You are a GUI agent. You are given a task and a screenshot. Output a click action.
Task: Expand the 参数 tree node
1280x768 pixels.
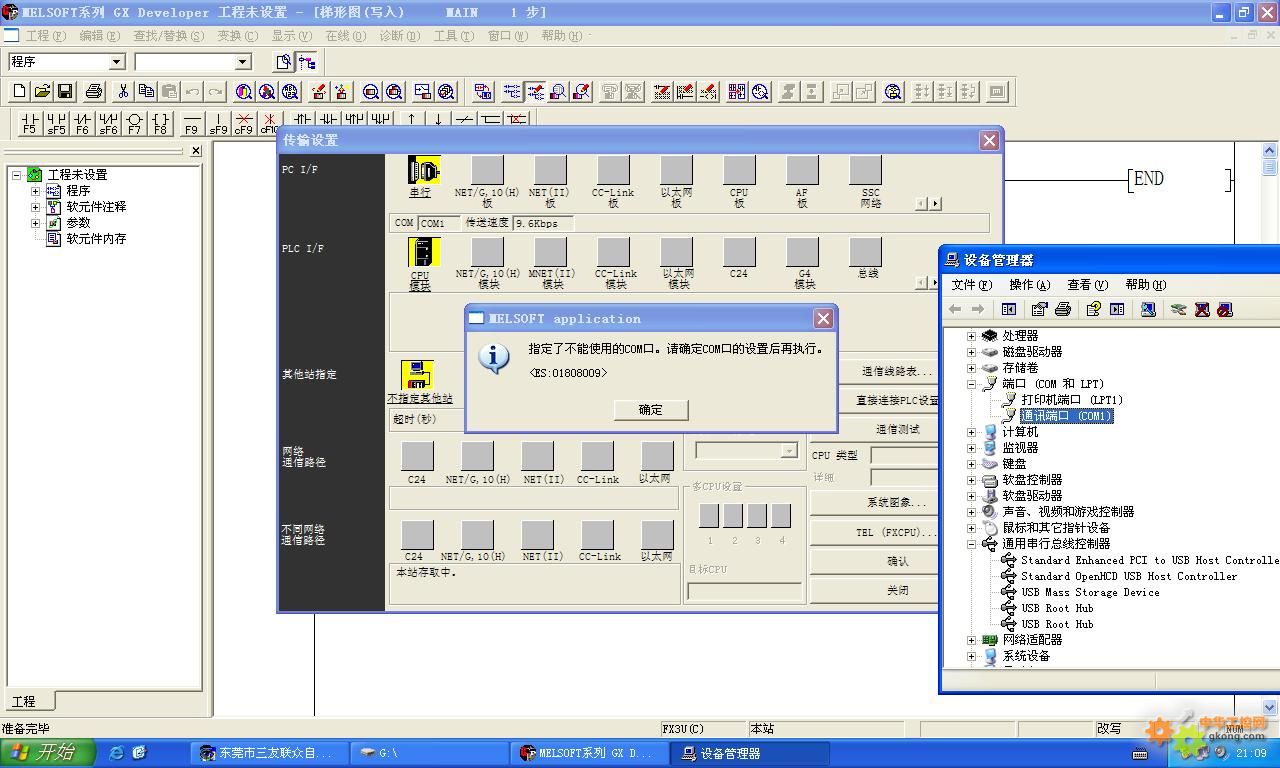(36, 223)
